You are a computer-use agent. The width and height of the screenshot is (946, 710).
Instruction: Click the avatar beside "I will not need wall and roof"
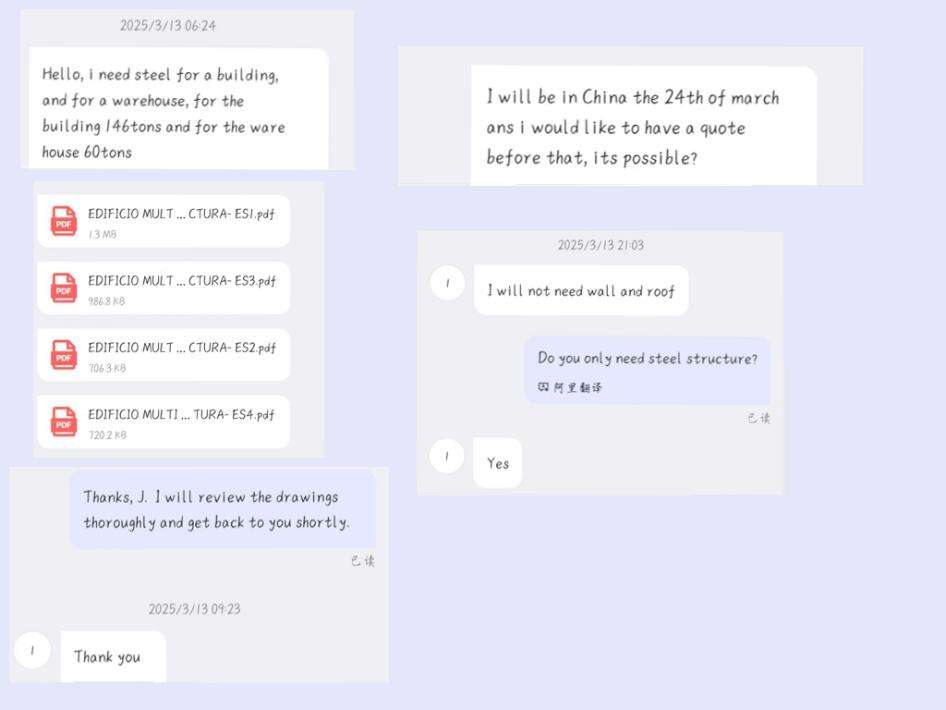[x=447, y=283]
